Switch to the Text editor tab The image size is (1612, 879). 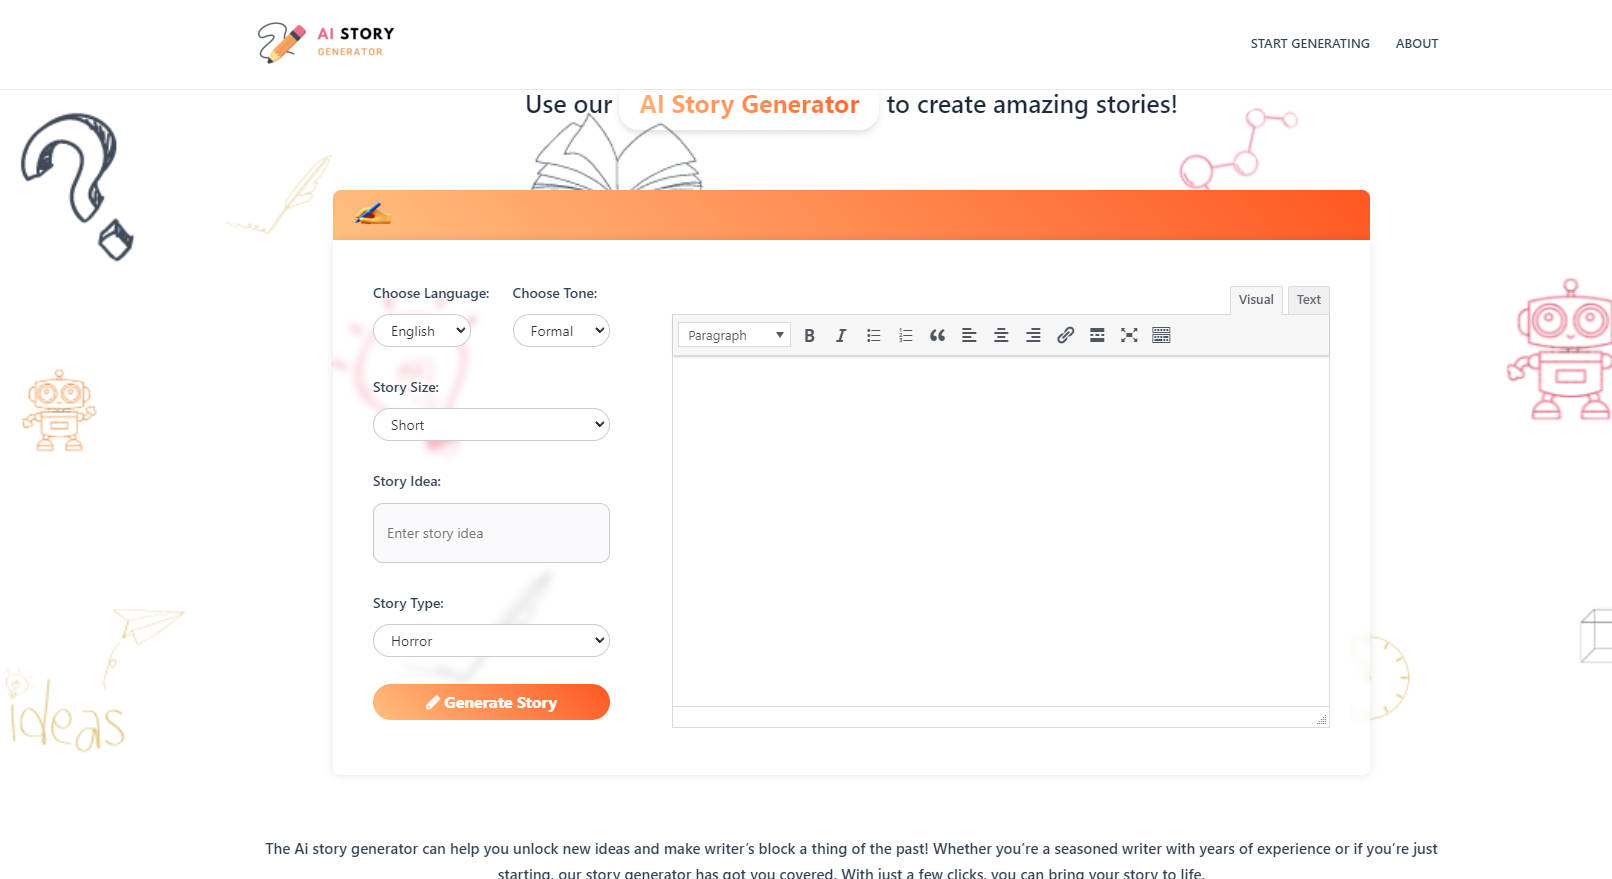pos(1308,300)
